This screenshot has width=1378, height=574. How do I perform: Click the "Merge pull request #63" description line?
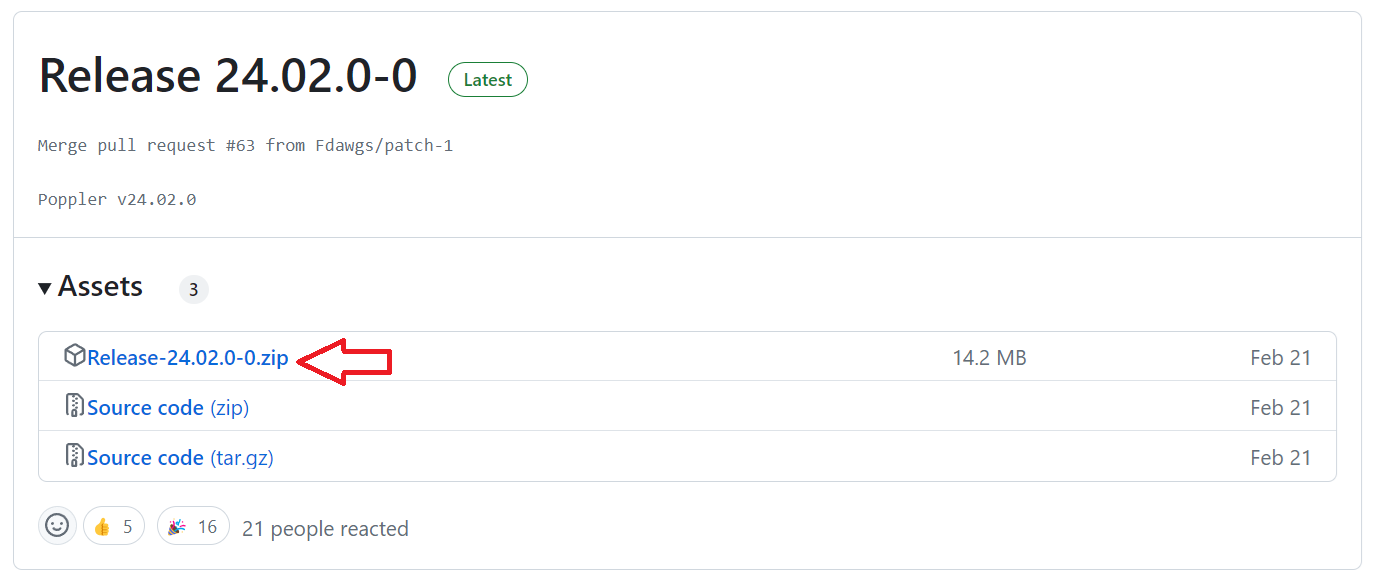click(245, 146)
